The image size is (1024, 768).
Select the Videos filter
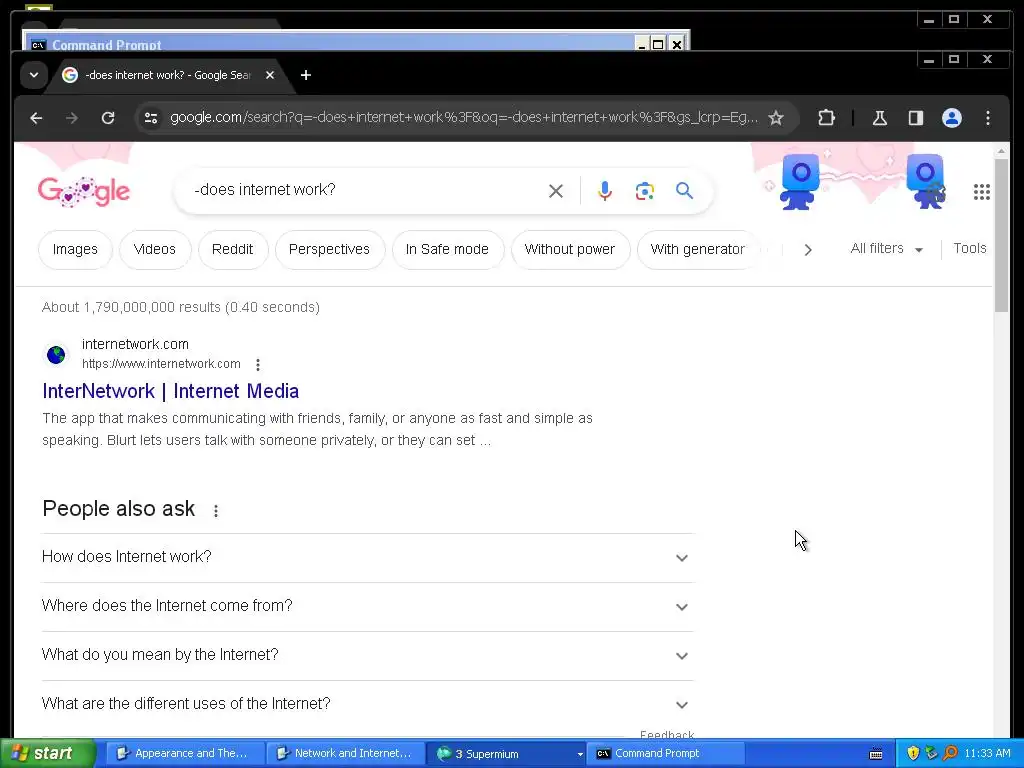click(x=155, y=249)
